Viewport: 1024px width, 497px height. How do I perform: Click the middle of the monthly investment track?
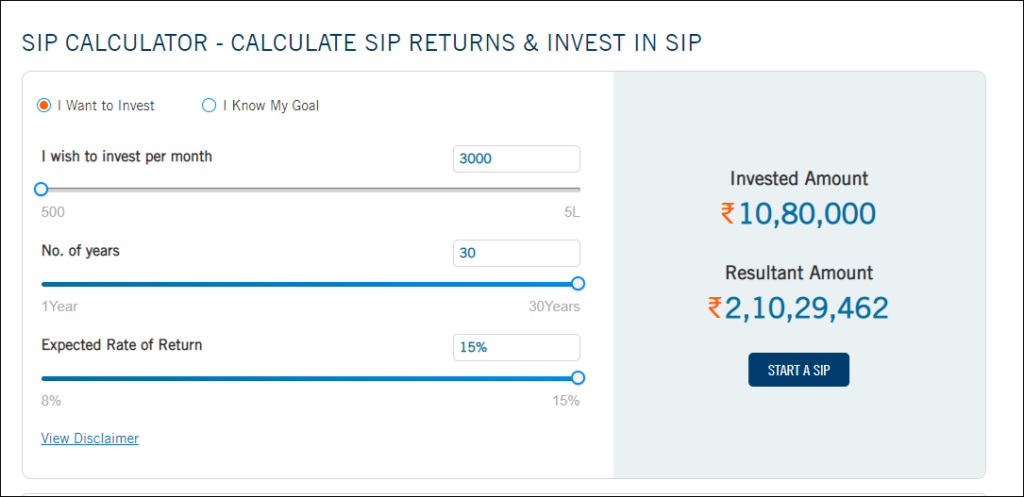tap(310, 189)
